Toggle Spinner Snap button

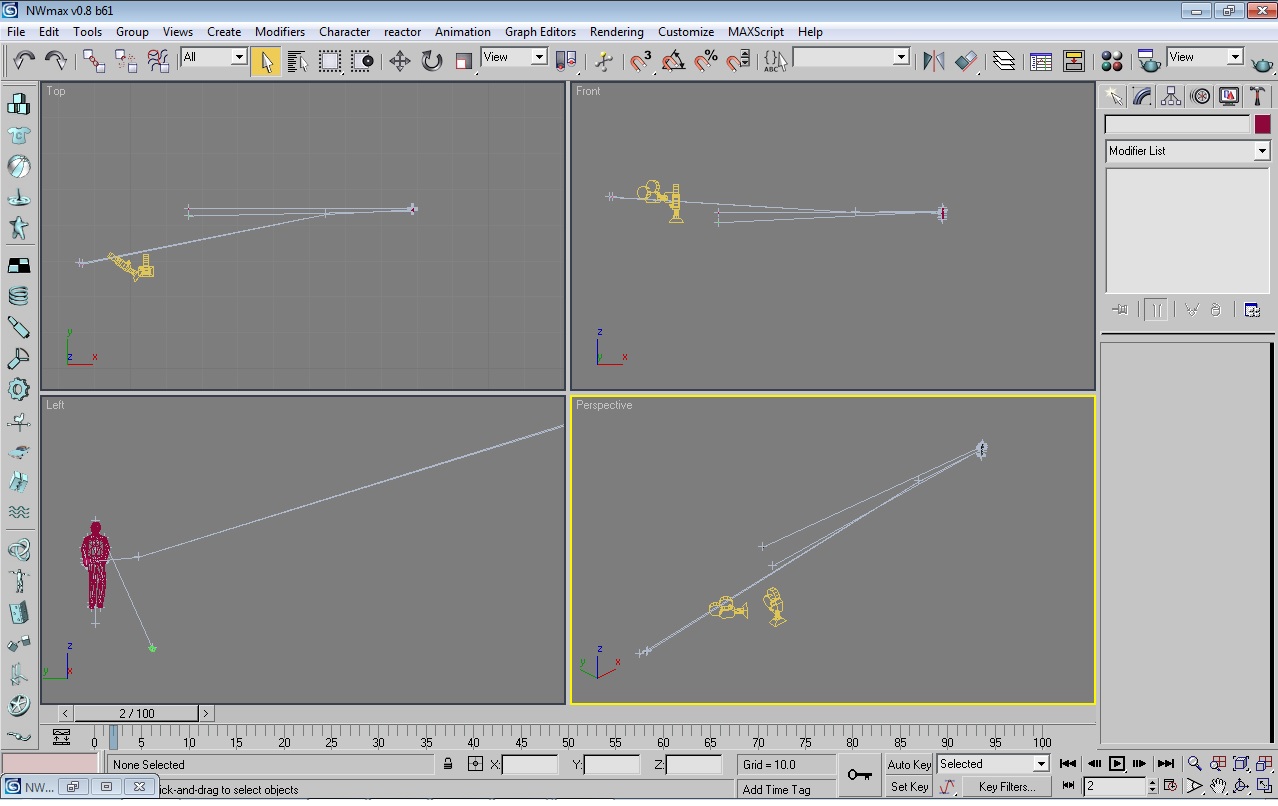(738, 61)
